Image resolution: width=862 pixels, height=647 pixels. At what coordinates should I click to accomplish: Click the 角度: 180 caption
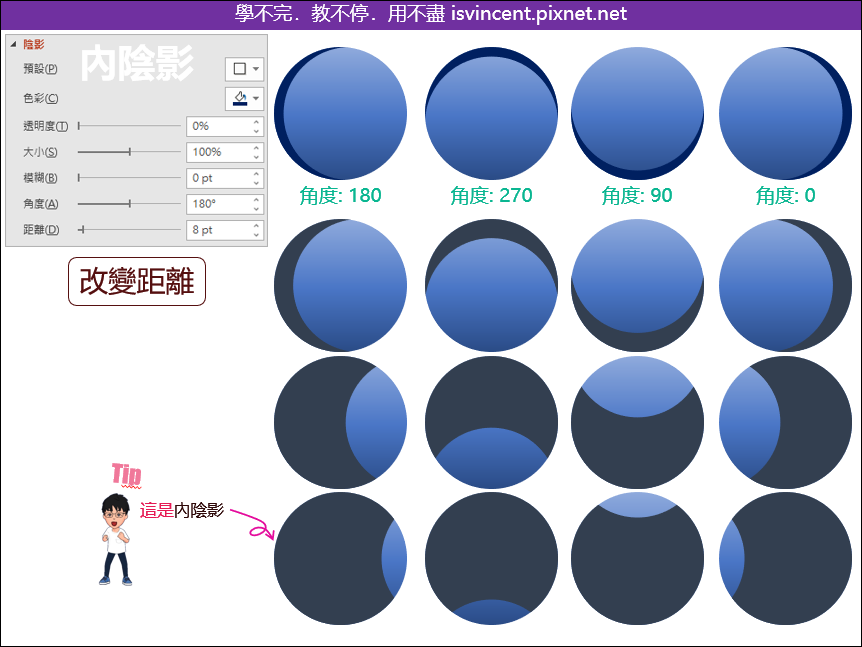point(340,195)
